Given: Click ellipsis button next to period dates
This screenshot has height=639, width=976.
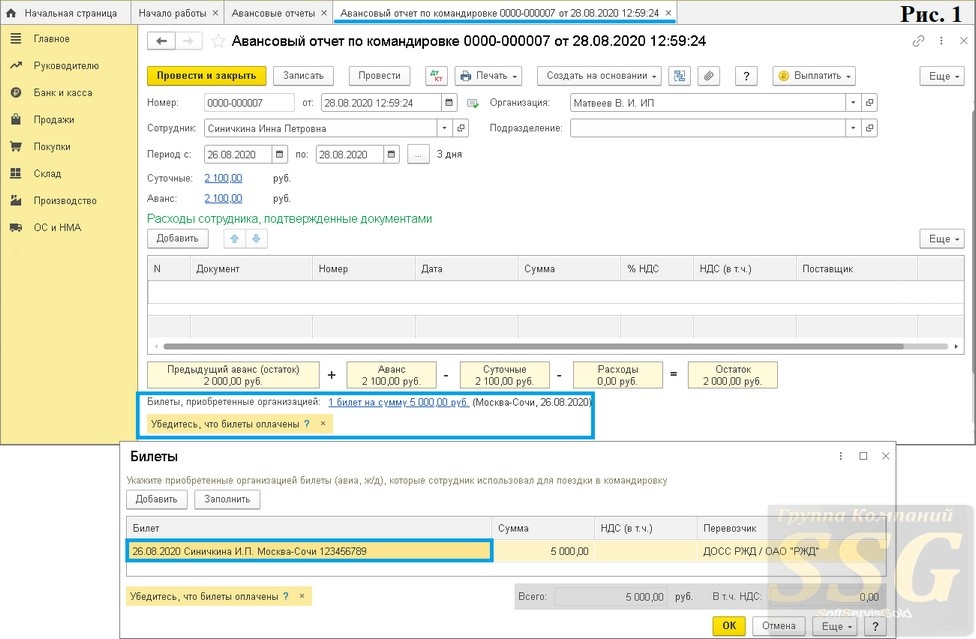Looking at the screenshot, I should pos(418,154).
